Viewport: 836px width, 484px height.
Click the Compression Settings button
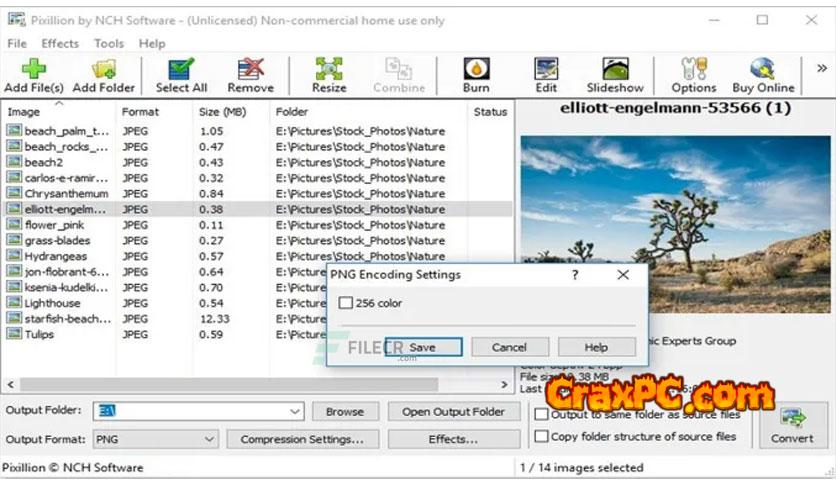302,439
